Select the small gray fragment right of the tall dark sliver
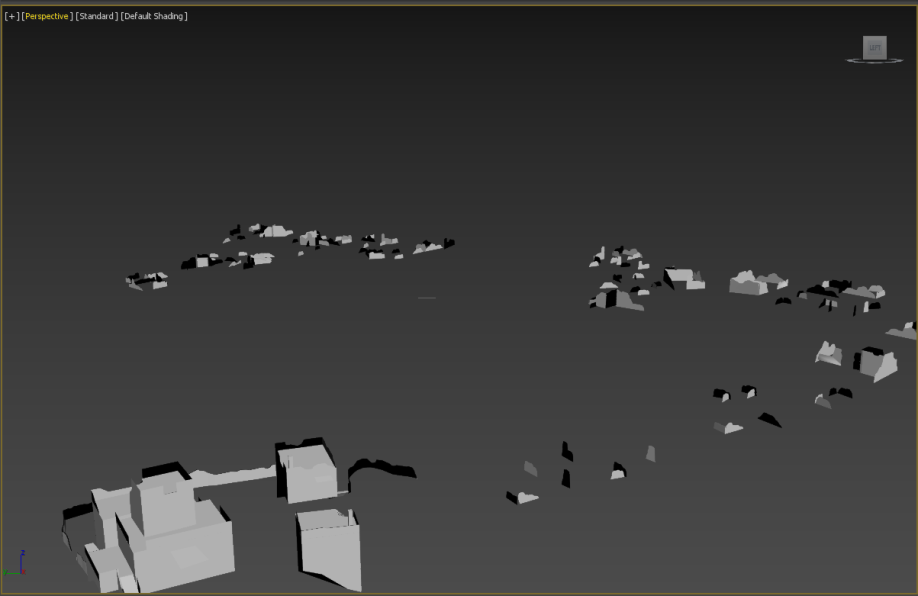The width and height of the screenshot is (918, 596). pyautogui.click(x=650, y=454)
